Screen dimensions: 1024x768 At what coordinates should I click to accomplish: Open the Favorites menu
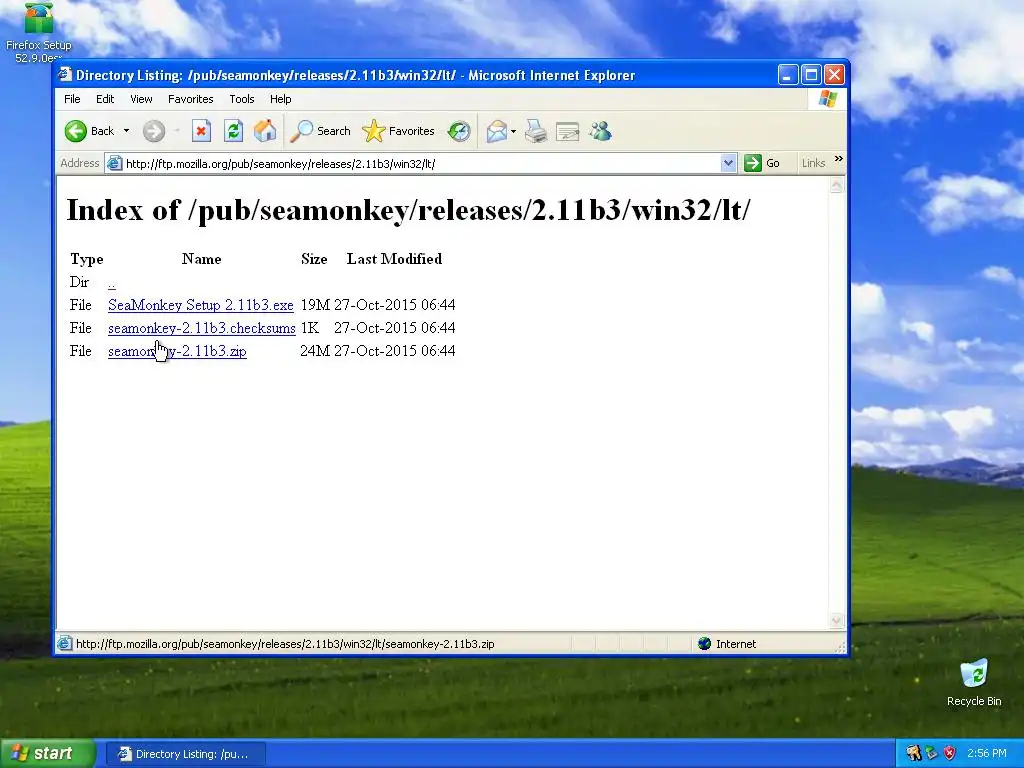point(191,99)
